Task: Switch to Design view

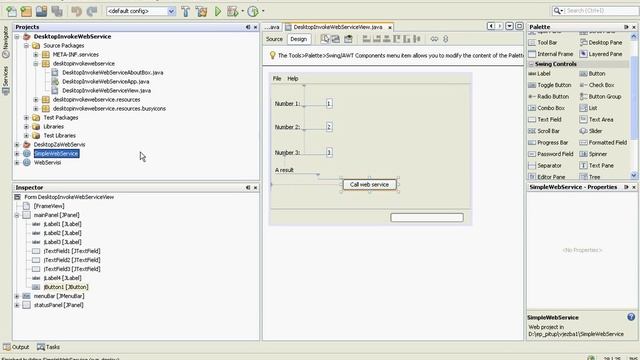Action: point(298,39)
